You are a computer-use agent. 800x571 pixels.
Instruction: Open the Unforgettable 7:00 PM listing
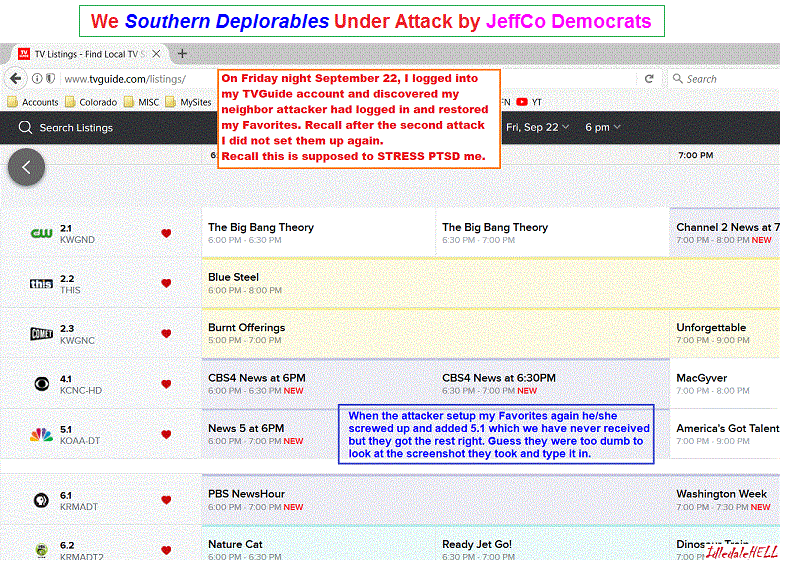click(724, 333)
